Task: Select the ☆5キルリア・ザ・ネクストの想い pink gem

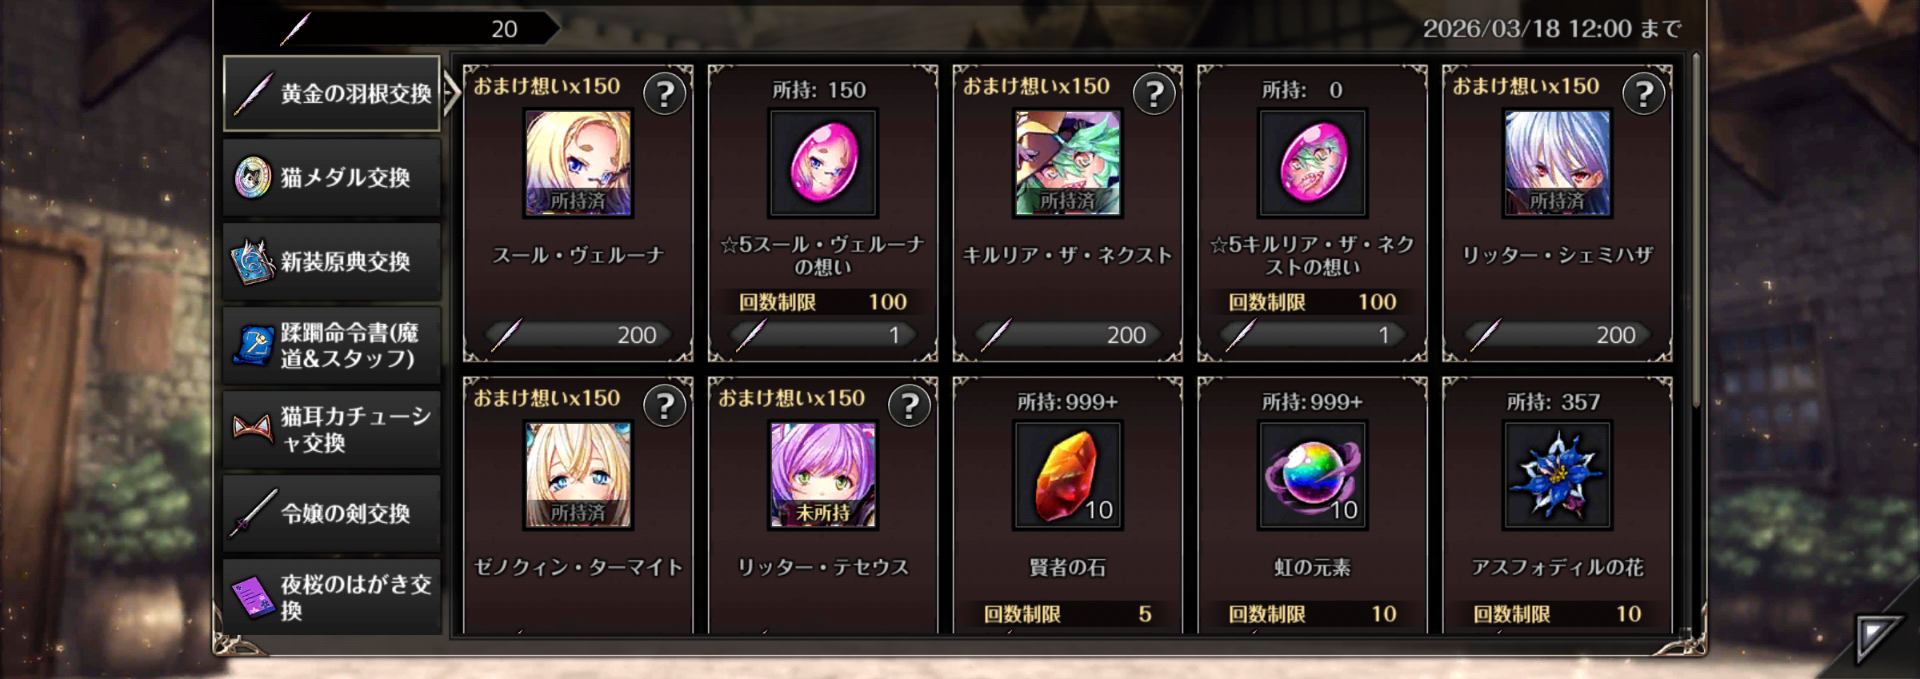Action: coord(1313,163)
